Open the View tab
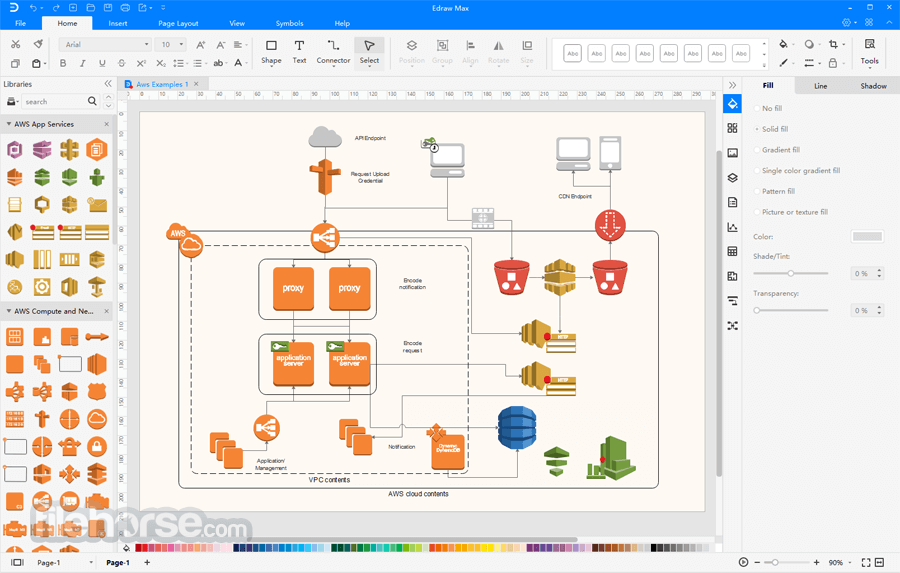 (x=237, y=23)
